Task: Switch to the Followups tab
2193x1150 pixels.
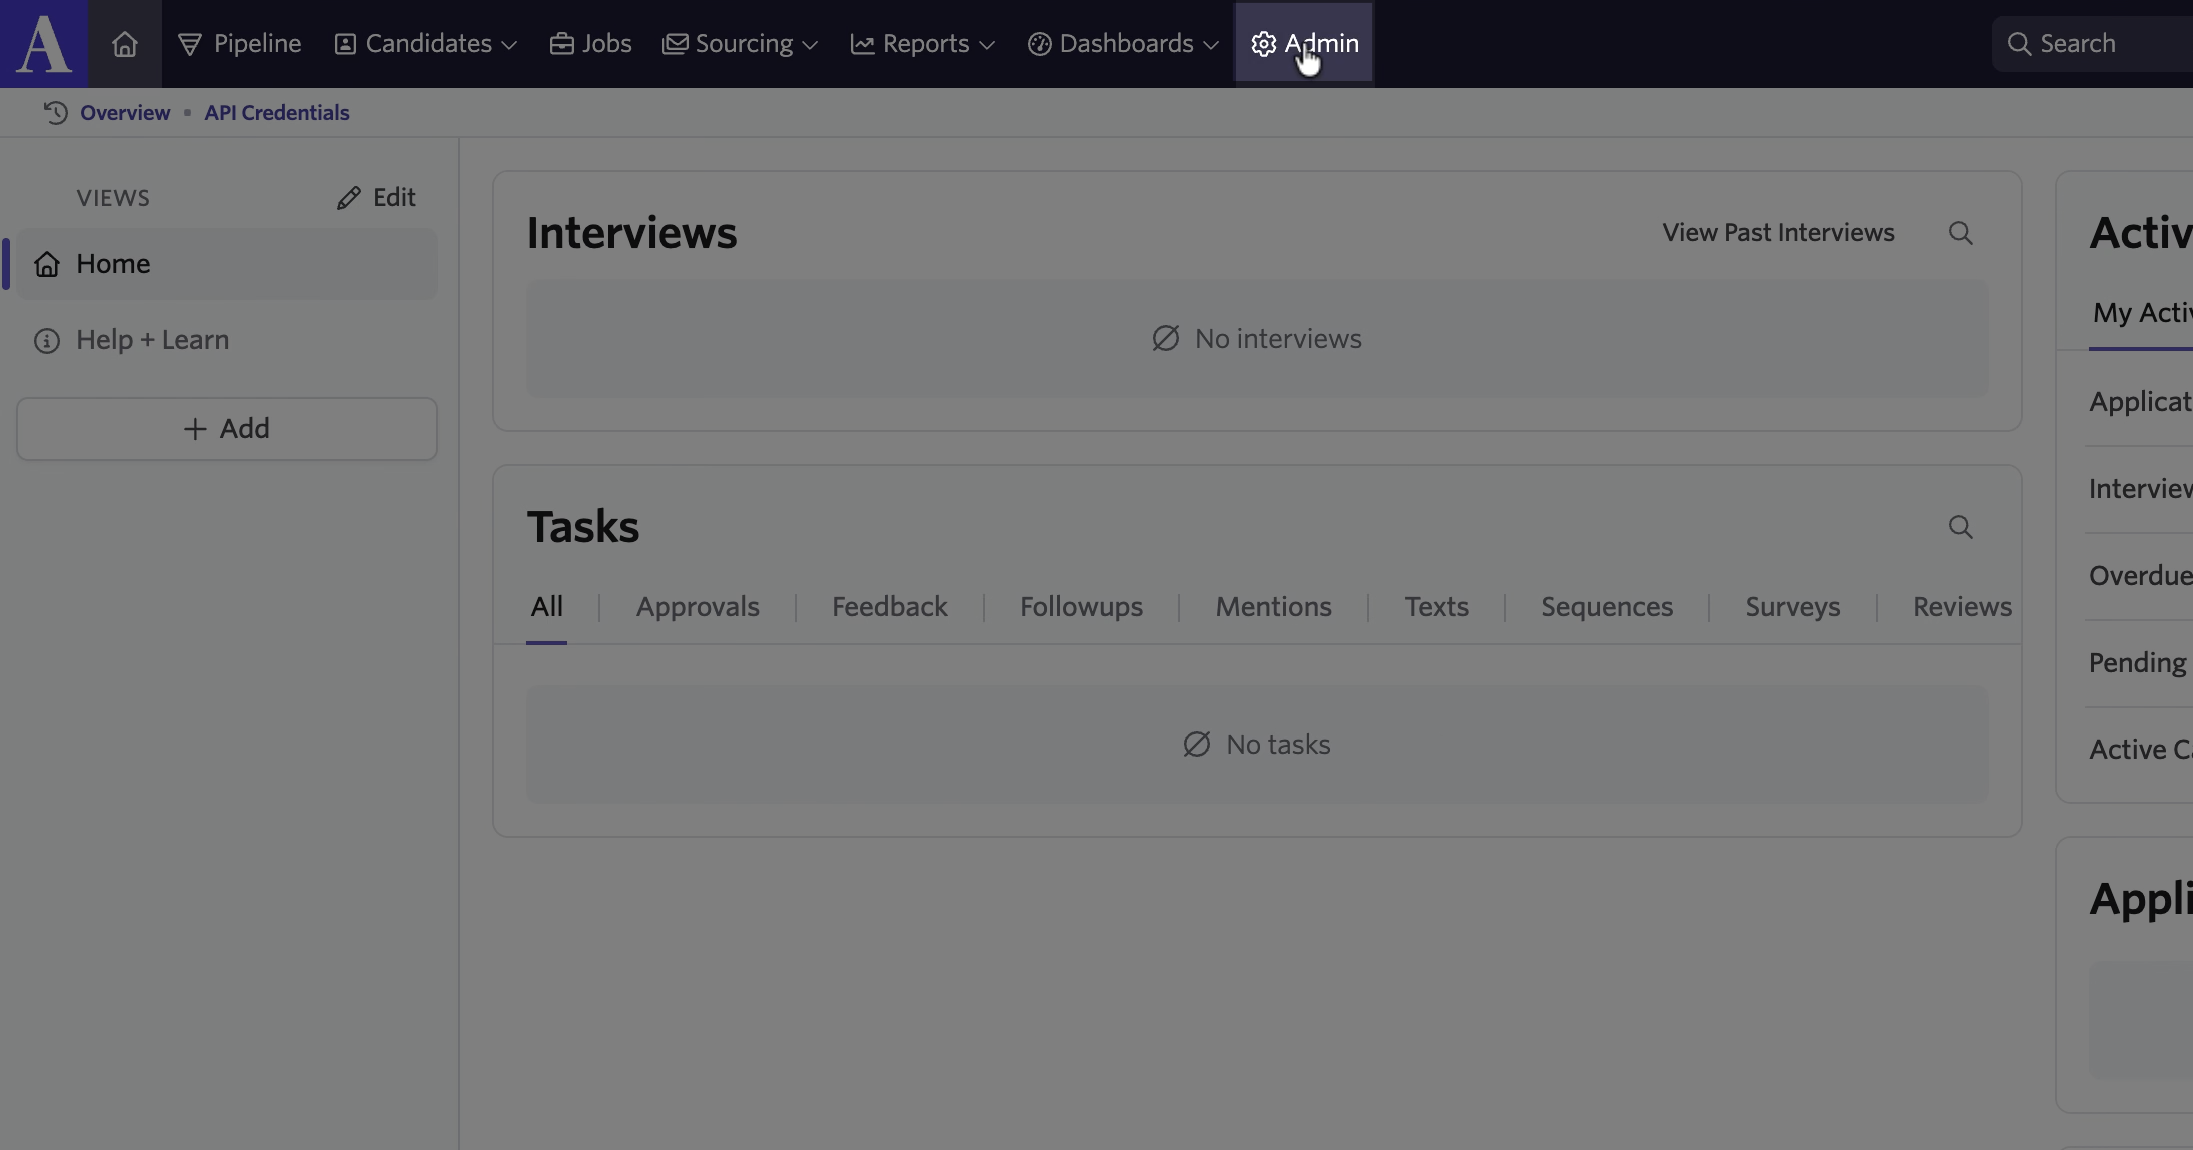Action: [x=1081, y=607]
